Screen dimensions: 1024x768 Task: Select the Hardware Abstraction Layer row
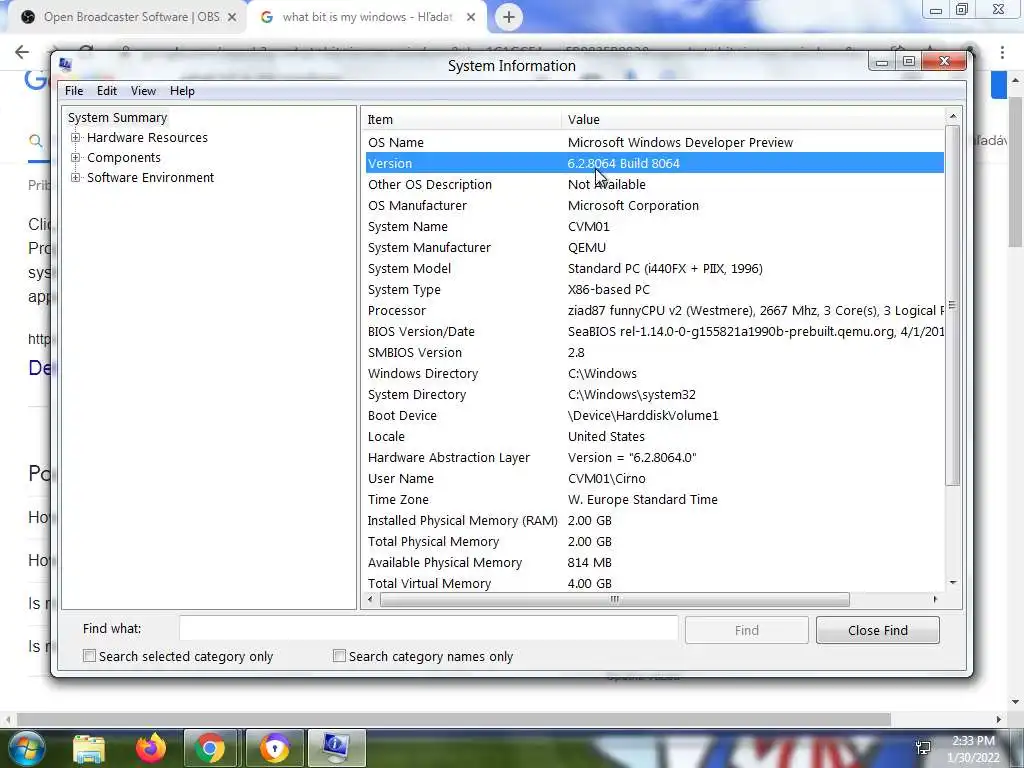click(654, 457)
